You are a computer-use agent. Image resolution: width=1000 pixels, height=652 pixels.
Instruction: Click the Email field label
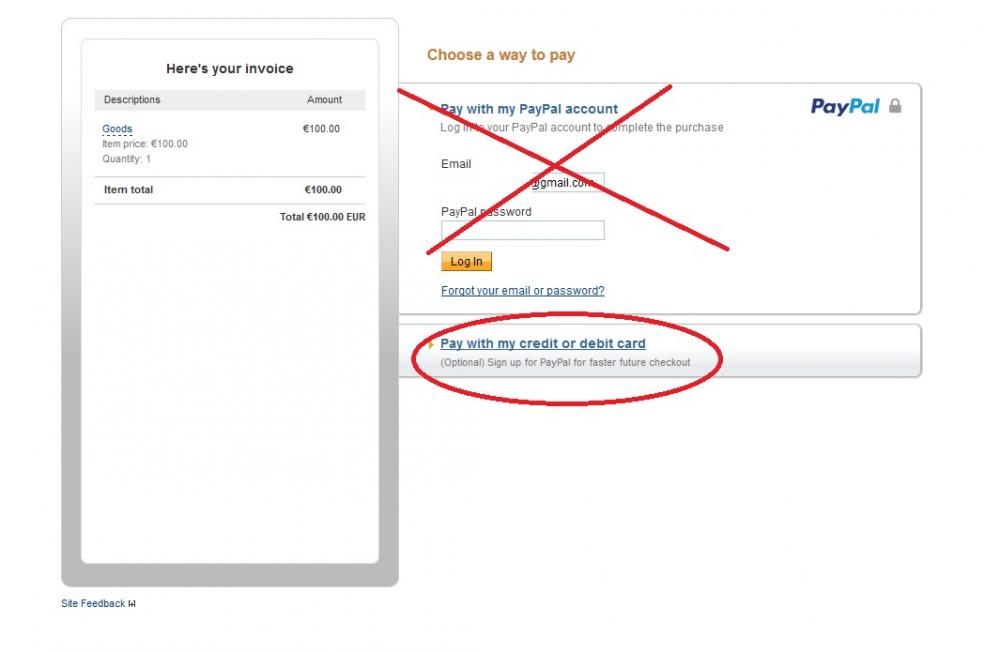pos(456,164)
